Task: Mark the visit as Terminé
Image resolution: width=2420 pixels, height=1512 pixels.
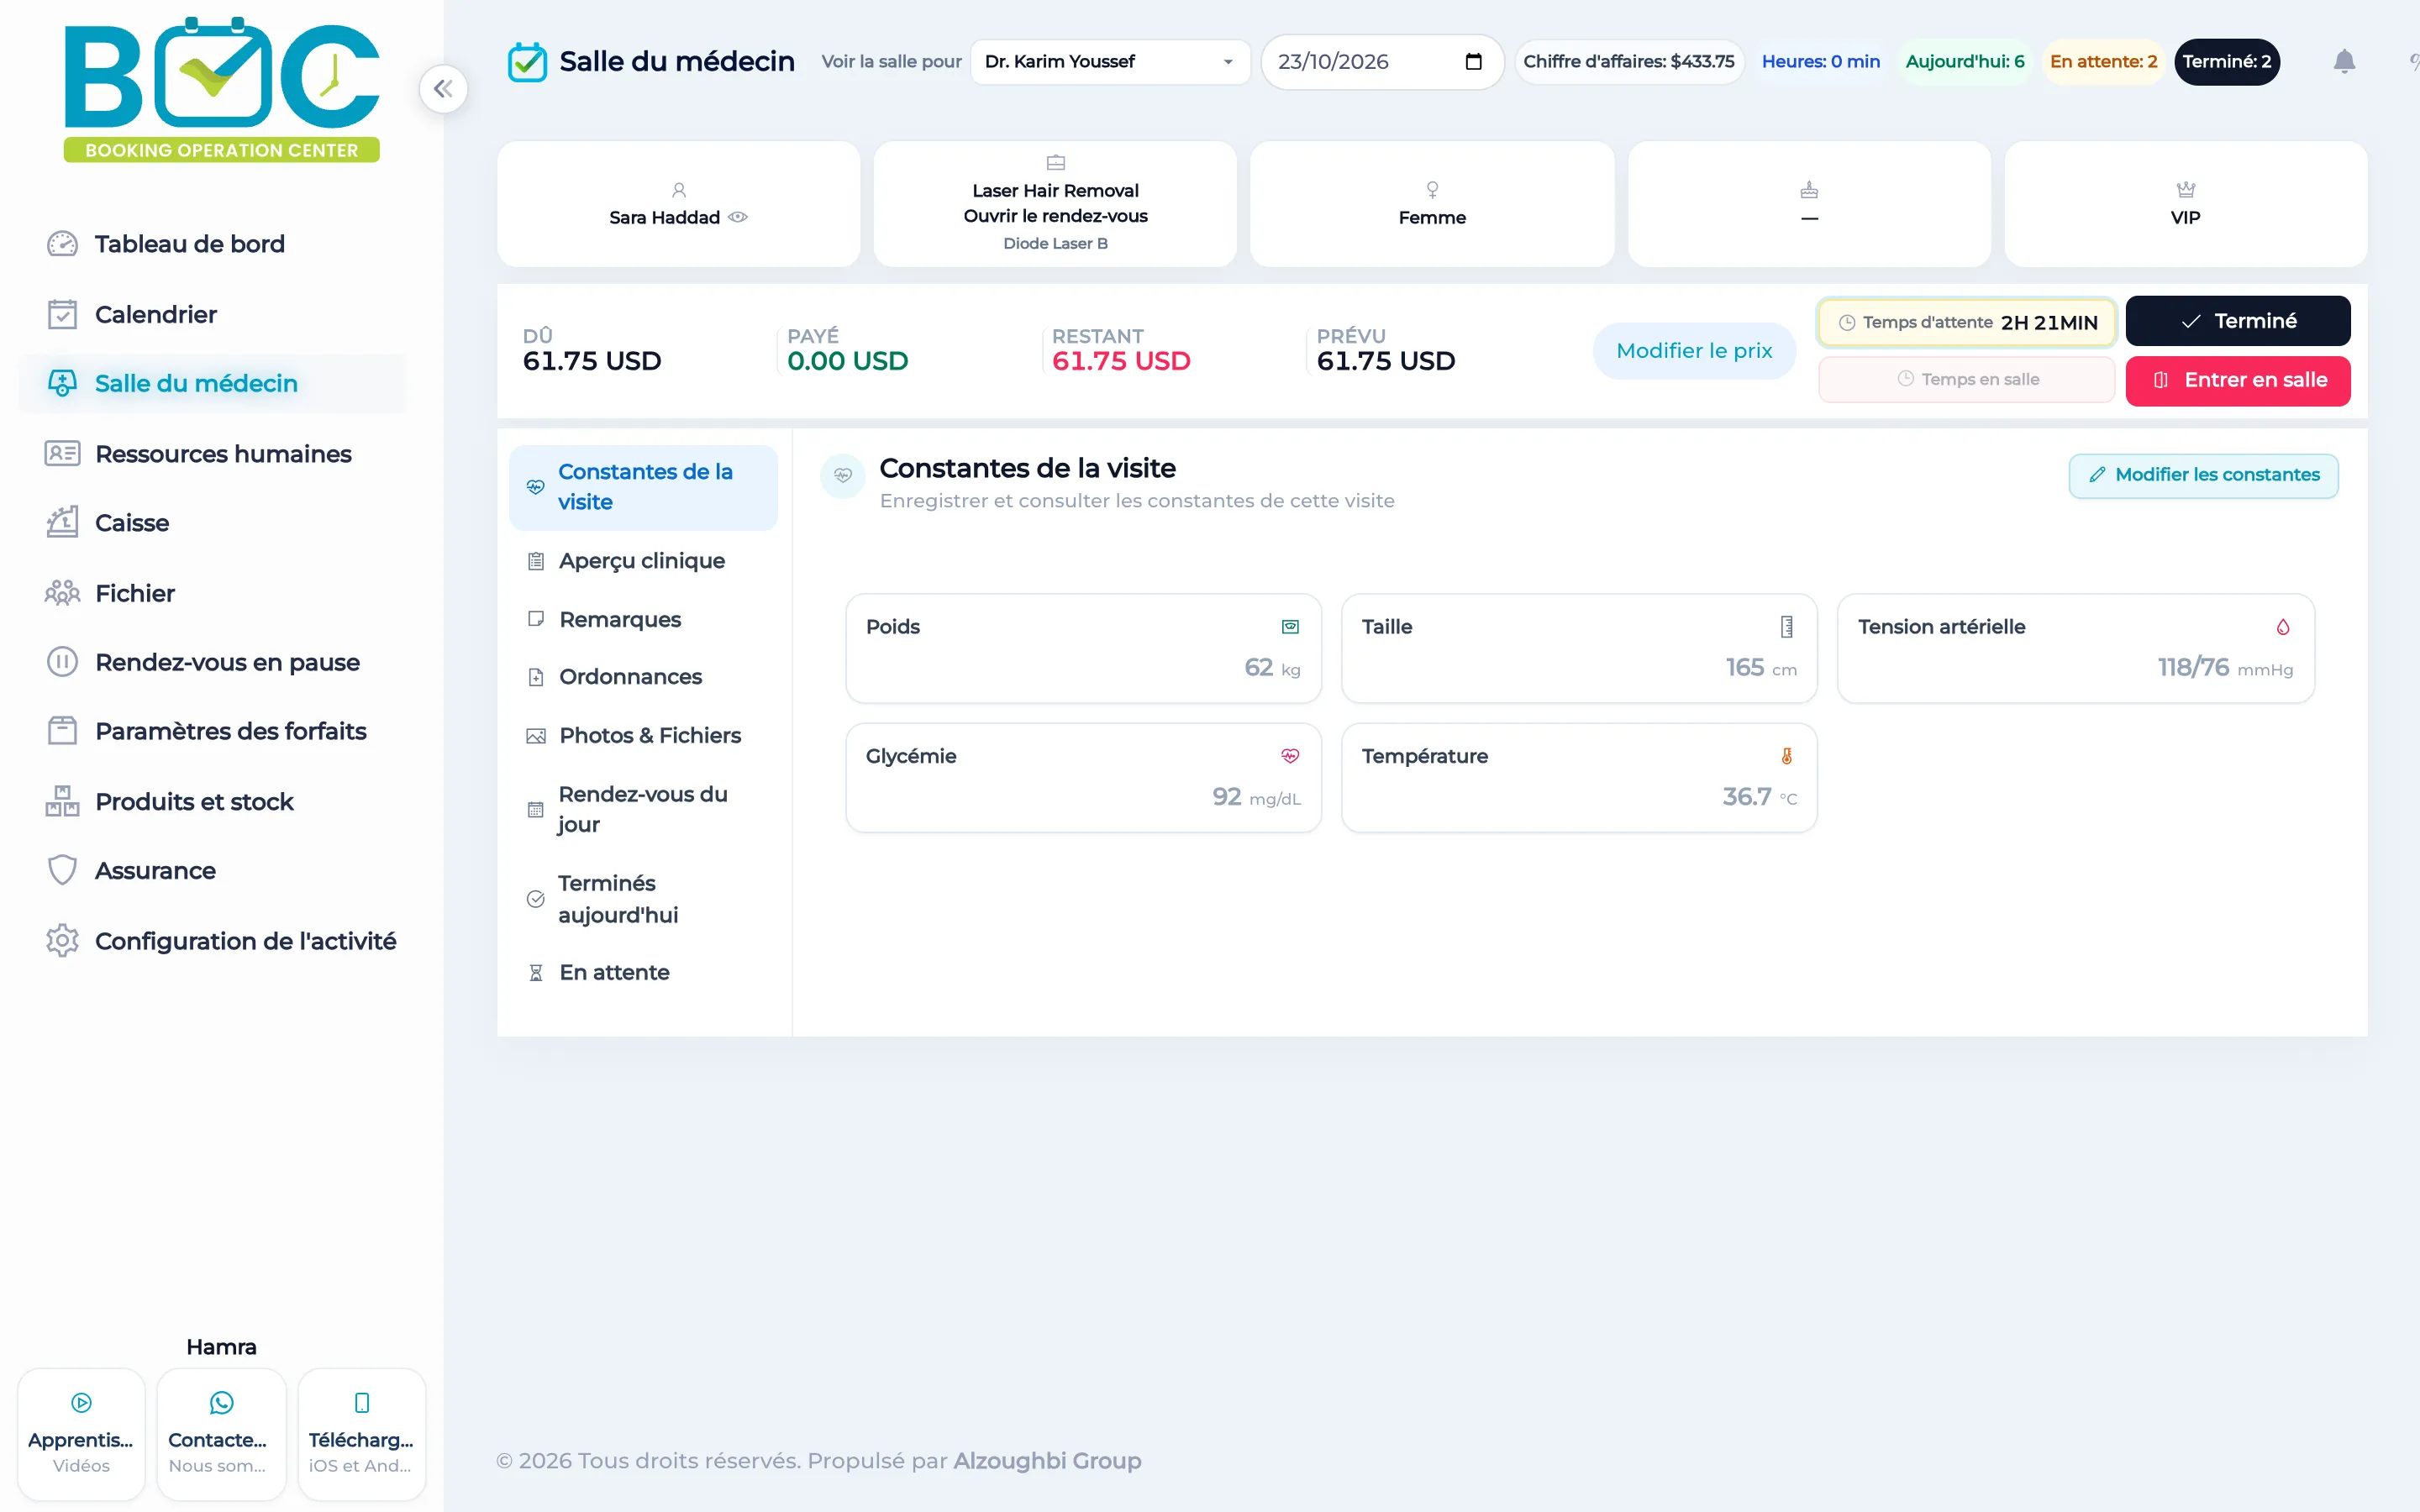Action: pos(2238,321)
